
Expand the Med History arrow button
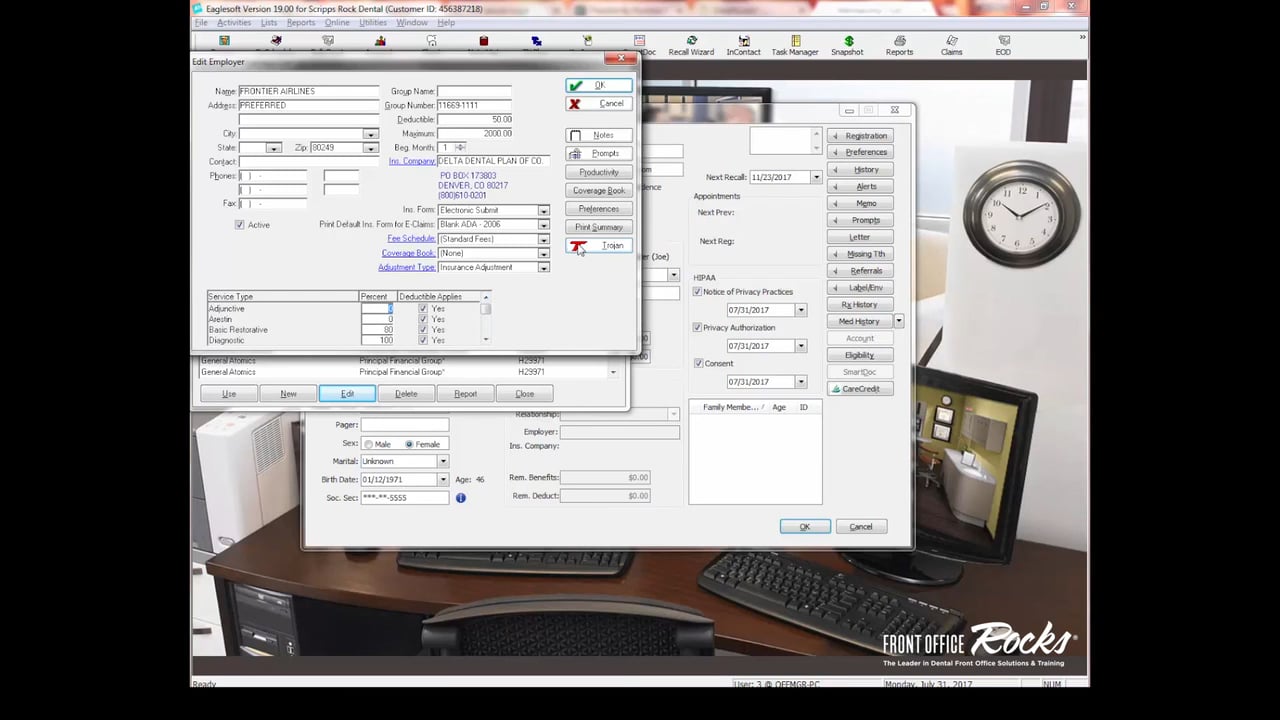click(898, 321)
